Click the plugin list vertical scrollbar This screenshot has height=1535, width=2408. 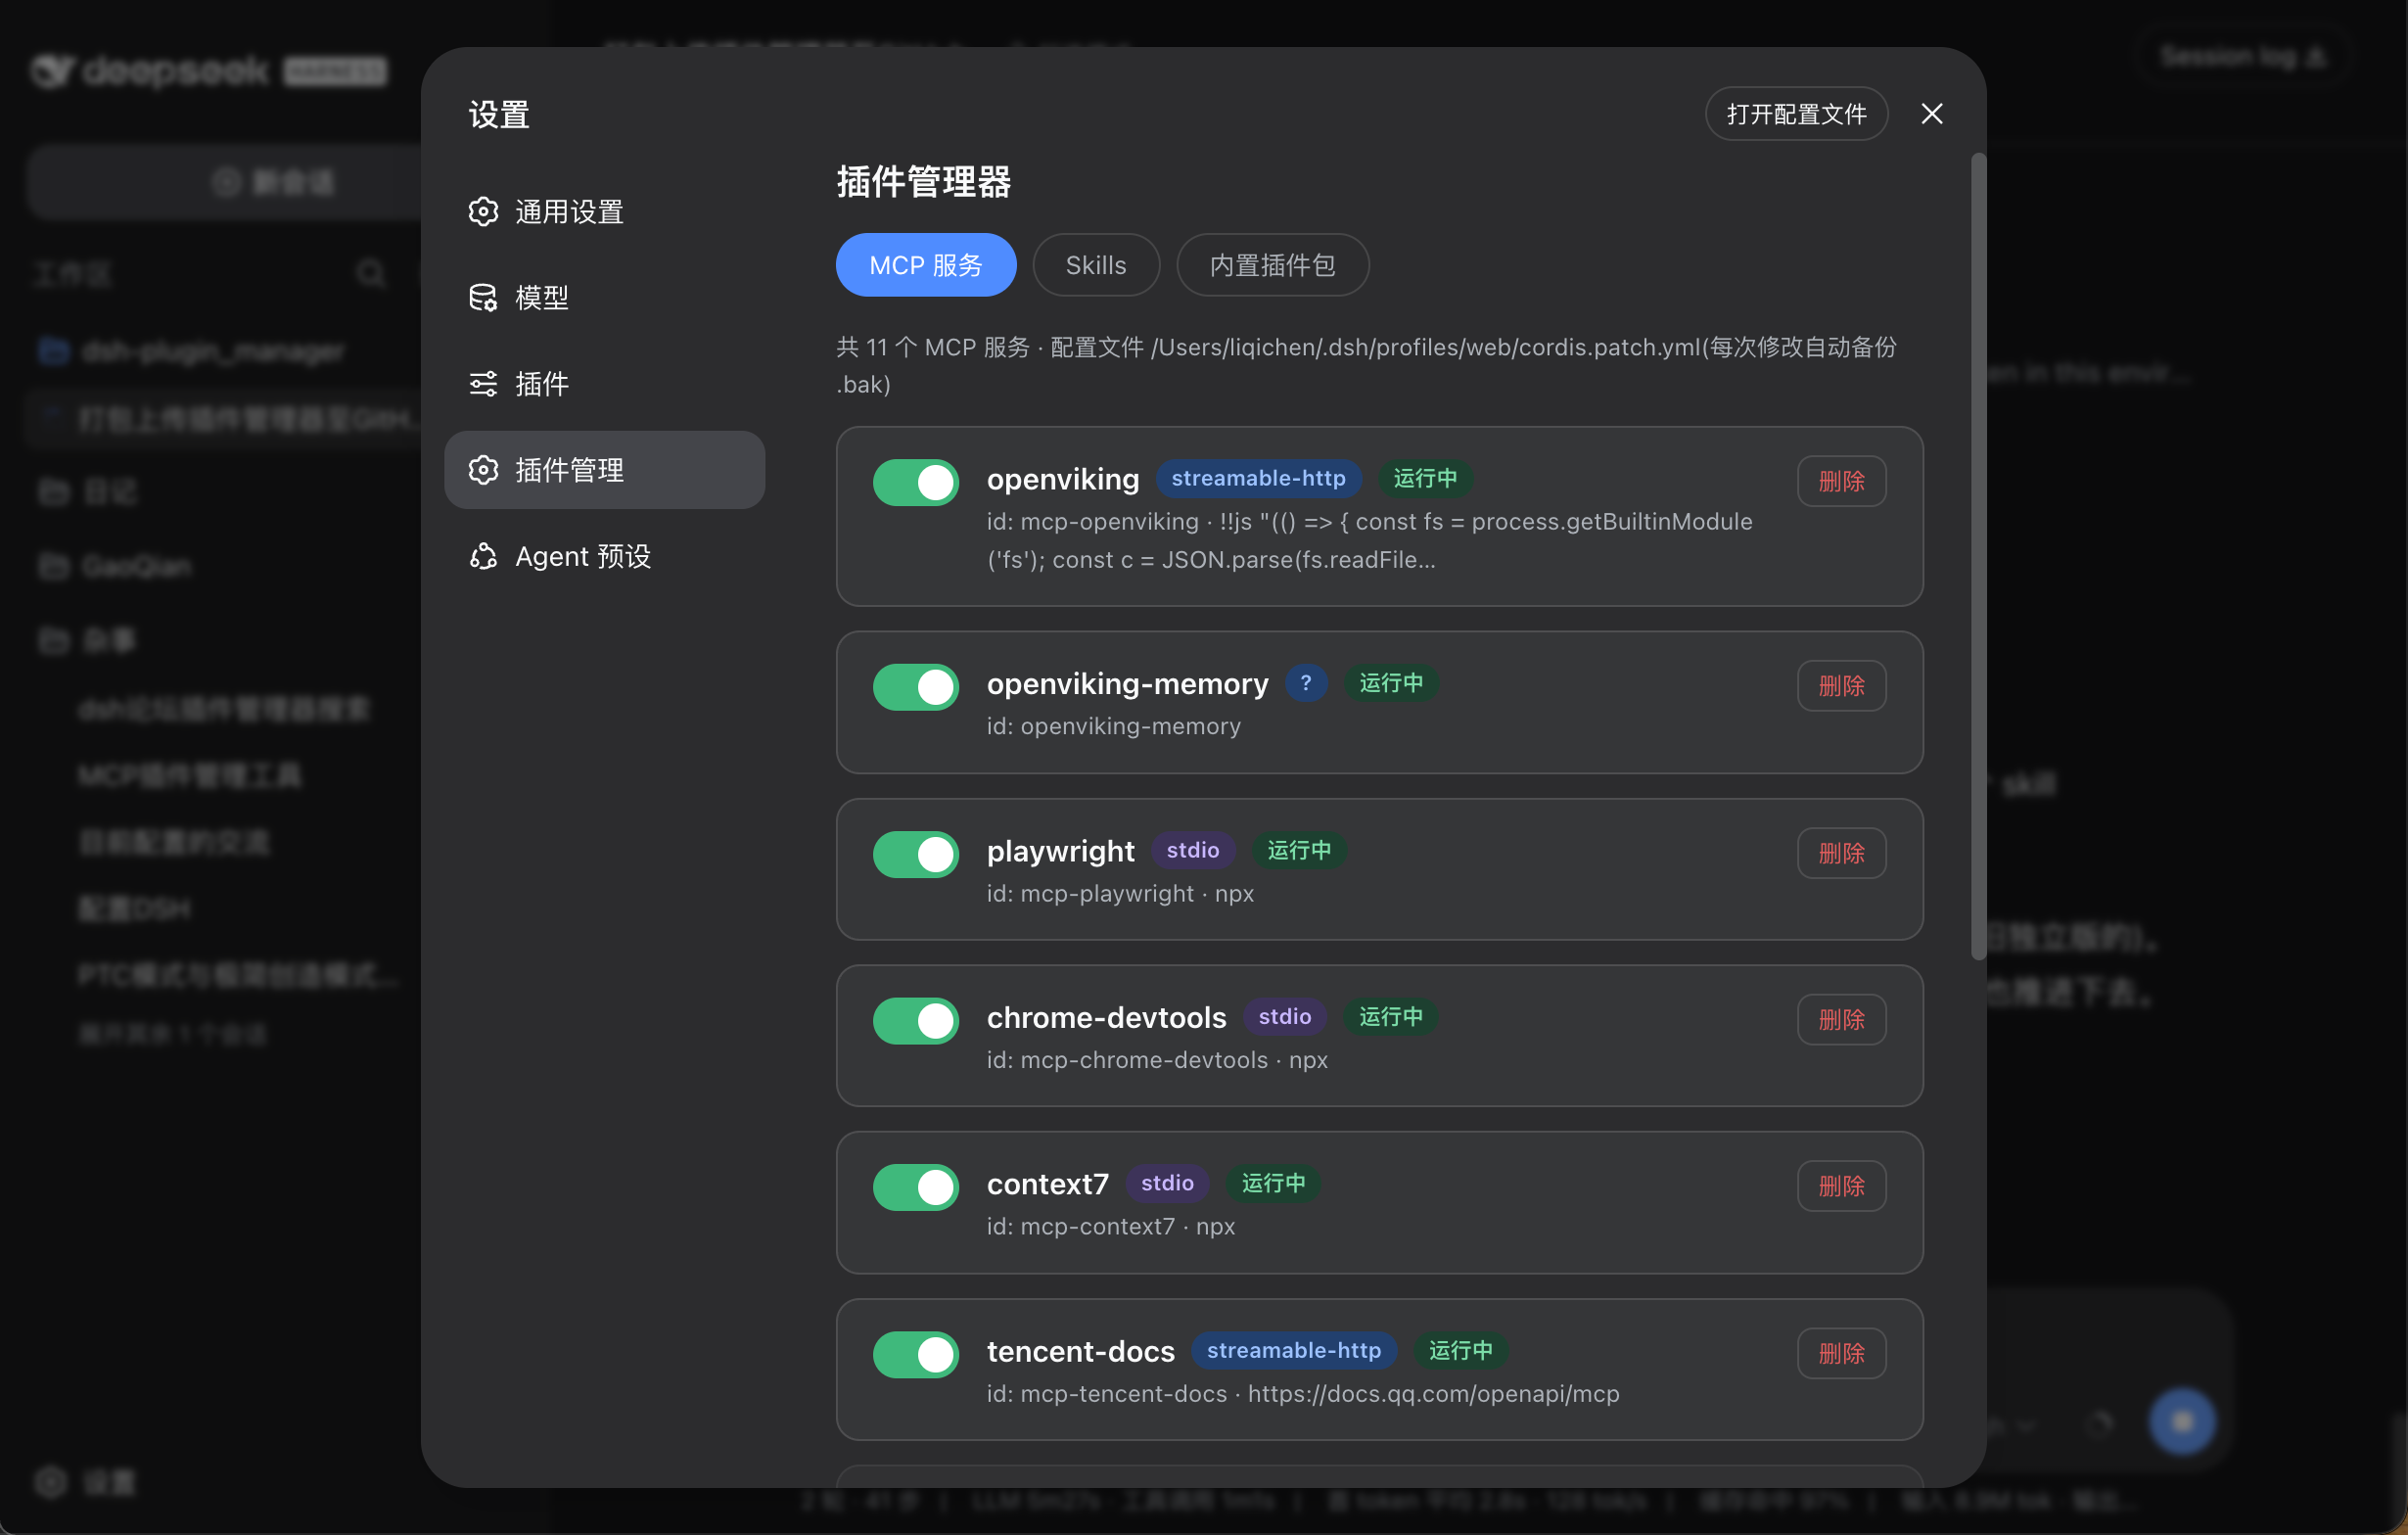click(x=1977, y=556)
